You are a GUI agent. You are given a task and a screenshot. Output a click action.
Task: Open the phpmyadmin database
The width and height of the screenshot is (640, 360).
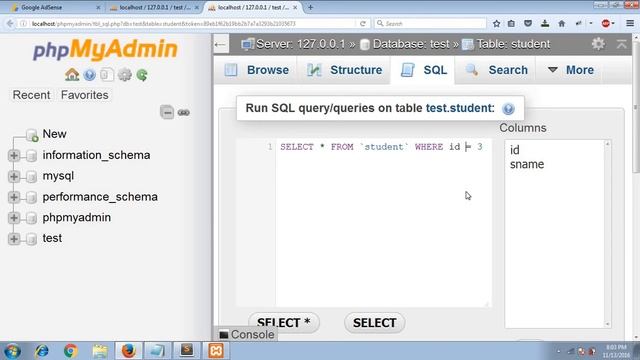(77, 218)
